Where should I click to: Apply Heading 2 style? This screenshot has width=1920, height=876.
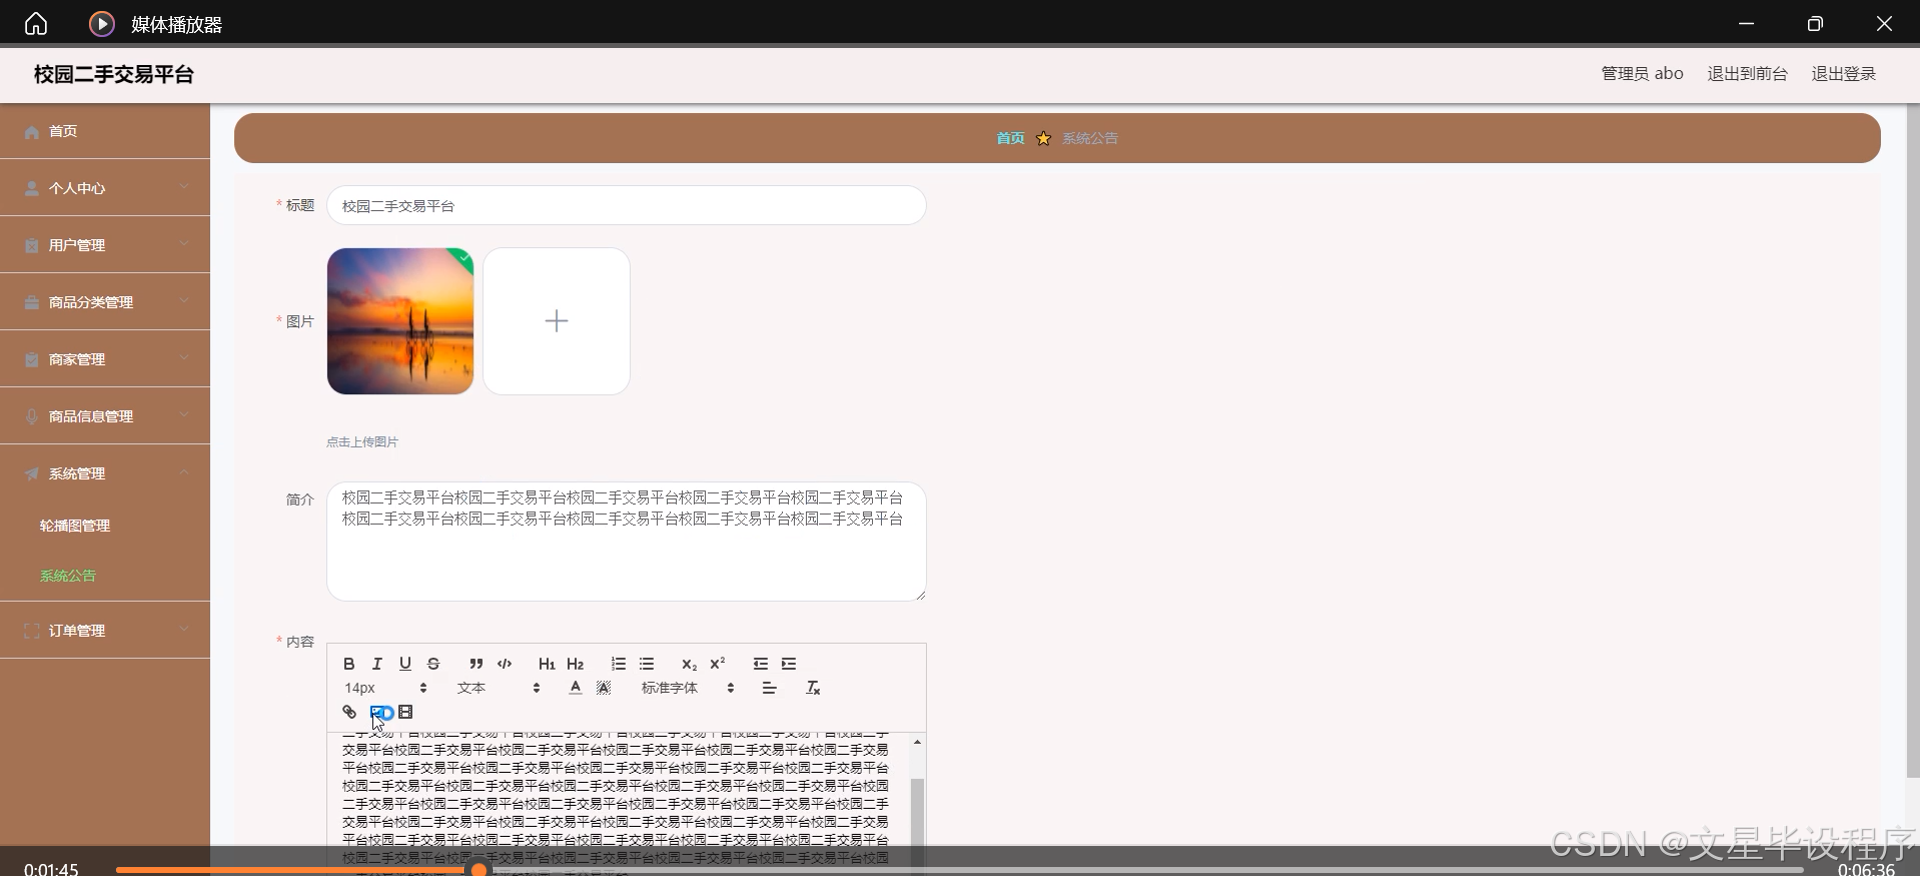pyautogui.click(x=575, y=664)
